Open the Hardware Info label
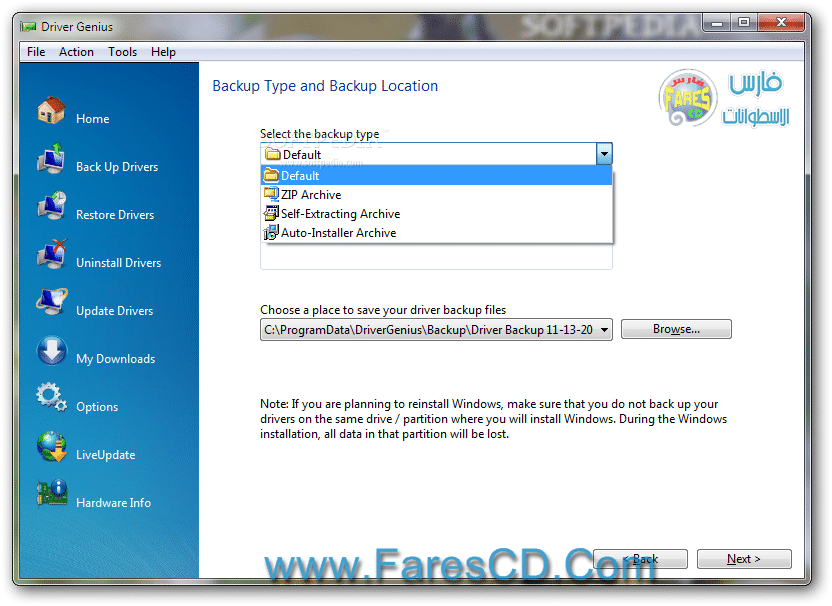This screenshot has height=606, width=832. (114, 503)
